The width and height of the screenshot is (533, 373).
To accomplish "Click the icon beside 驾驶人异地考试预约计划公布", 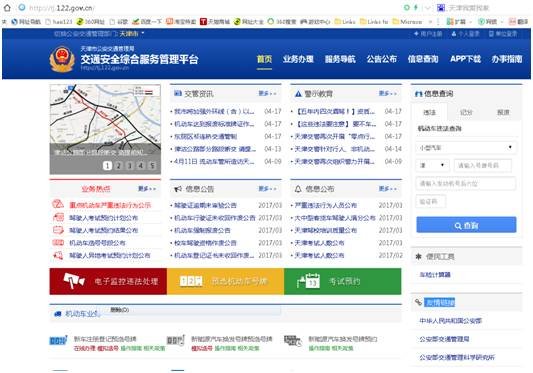I will (x=58, y=255).
